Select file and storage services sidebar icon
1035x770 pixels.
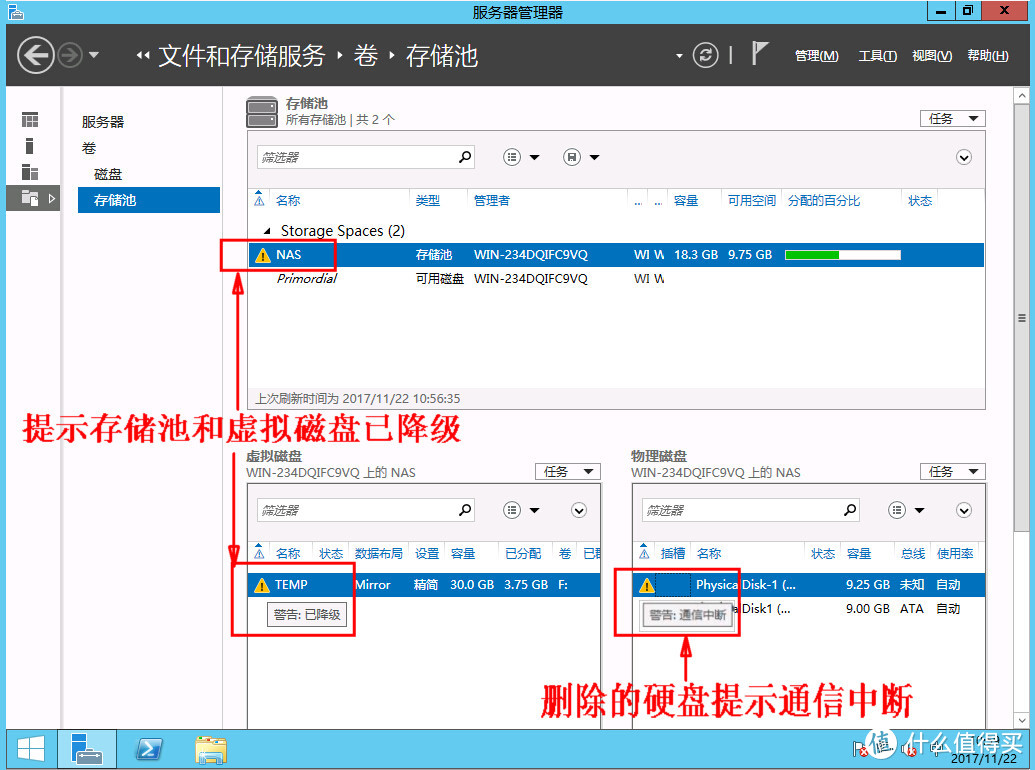pyautogui.click(x=33, y=198)
